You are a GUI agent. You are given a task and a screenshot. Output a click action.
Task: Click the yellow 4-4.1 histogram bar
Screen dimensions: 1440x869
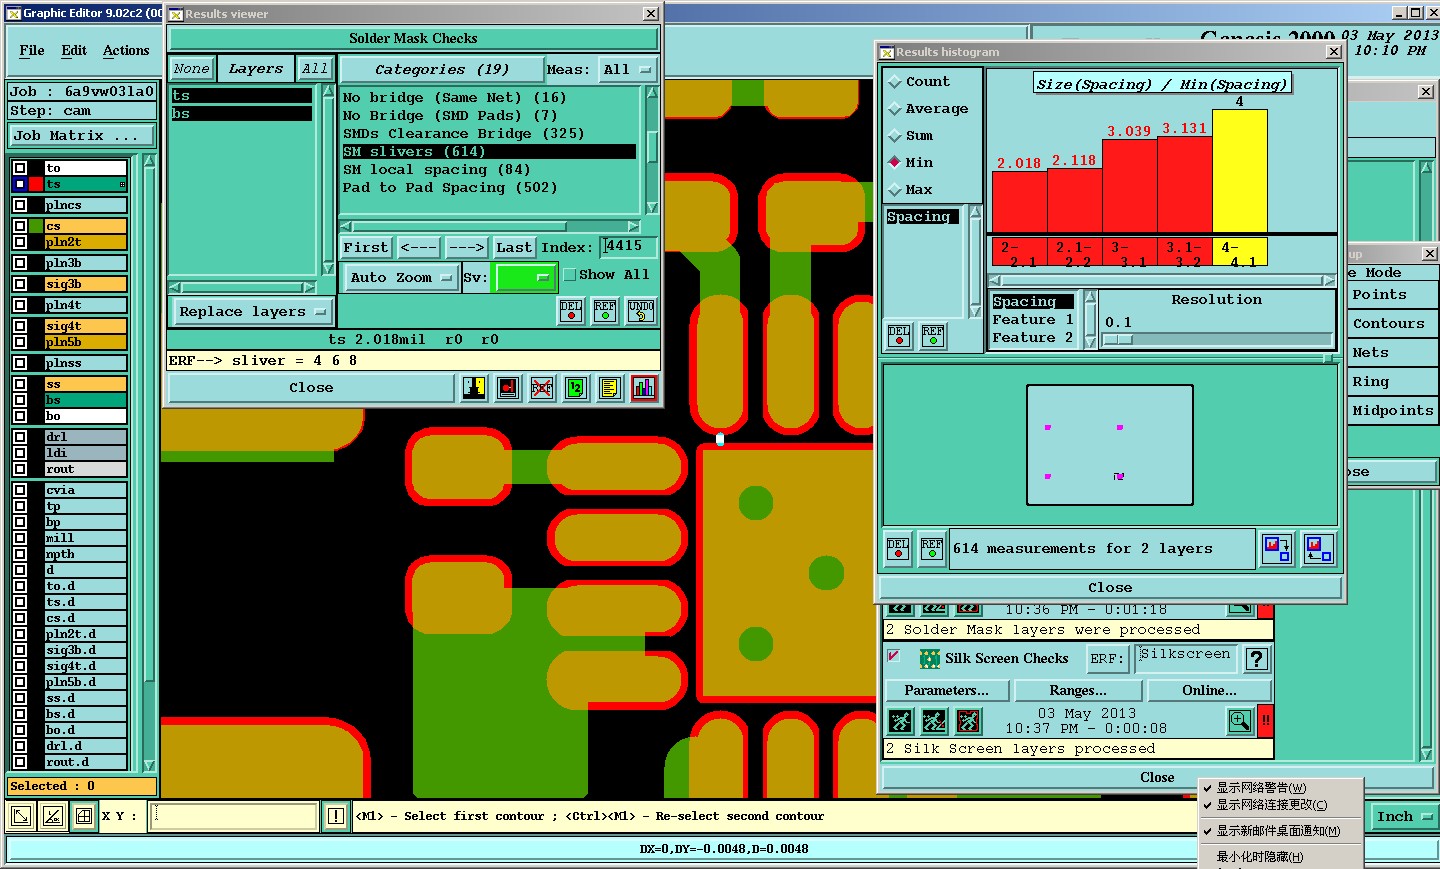click(x=1240, y=171)
